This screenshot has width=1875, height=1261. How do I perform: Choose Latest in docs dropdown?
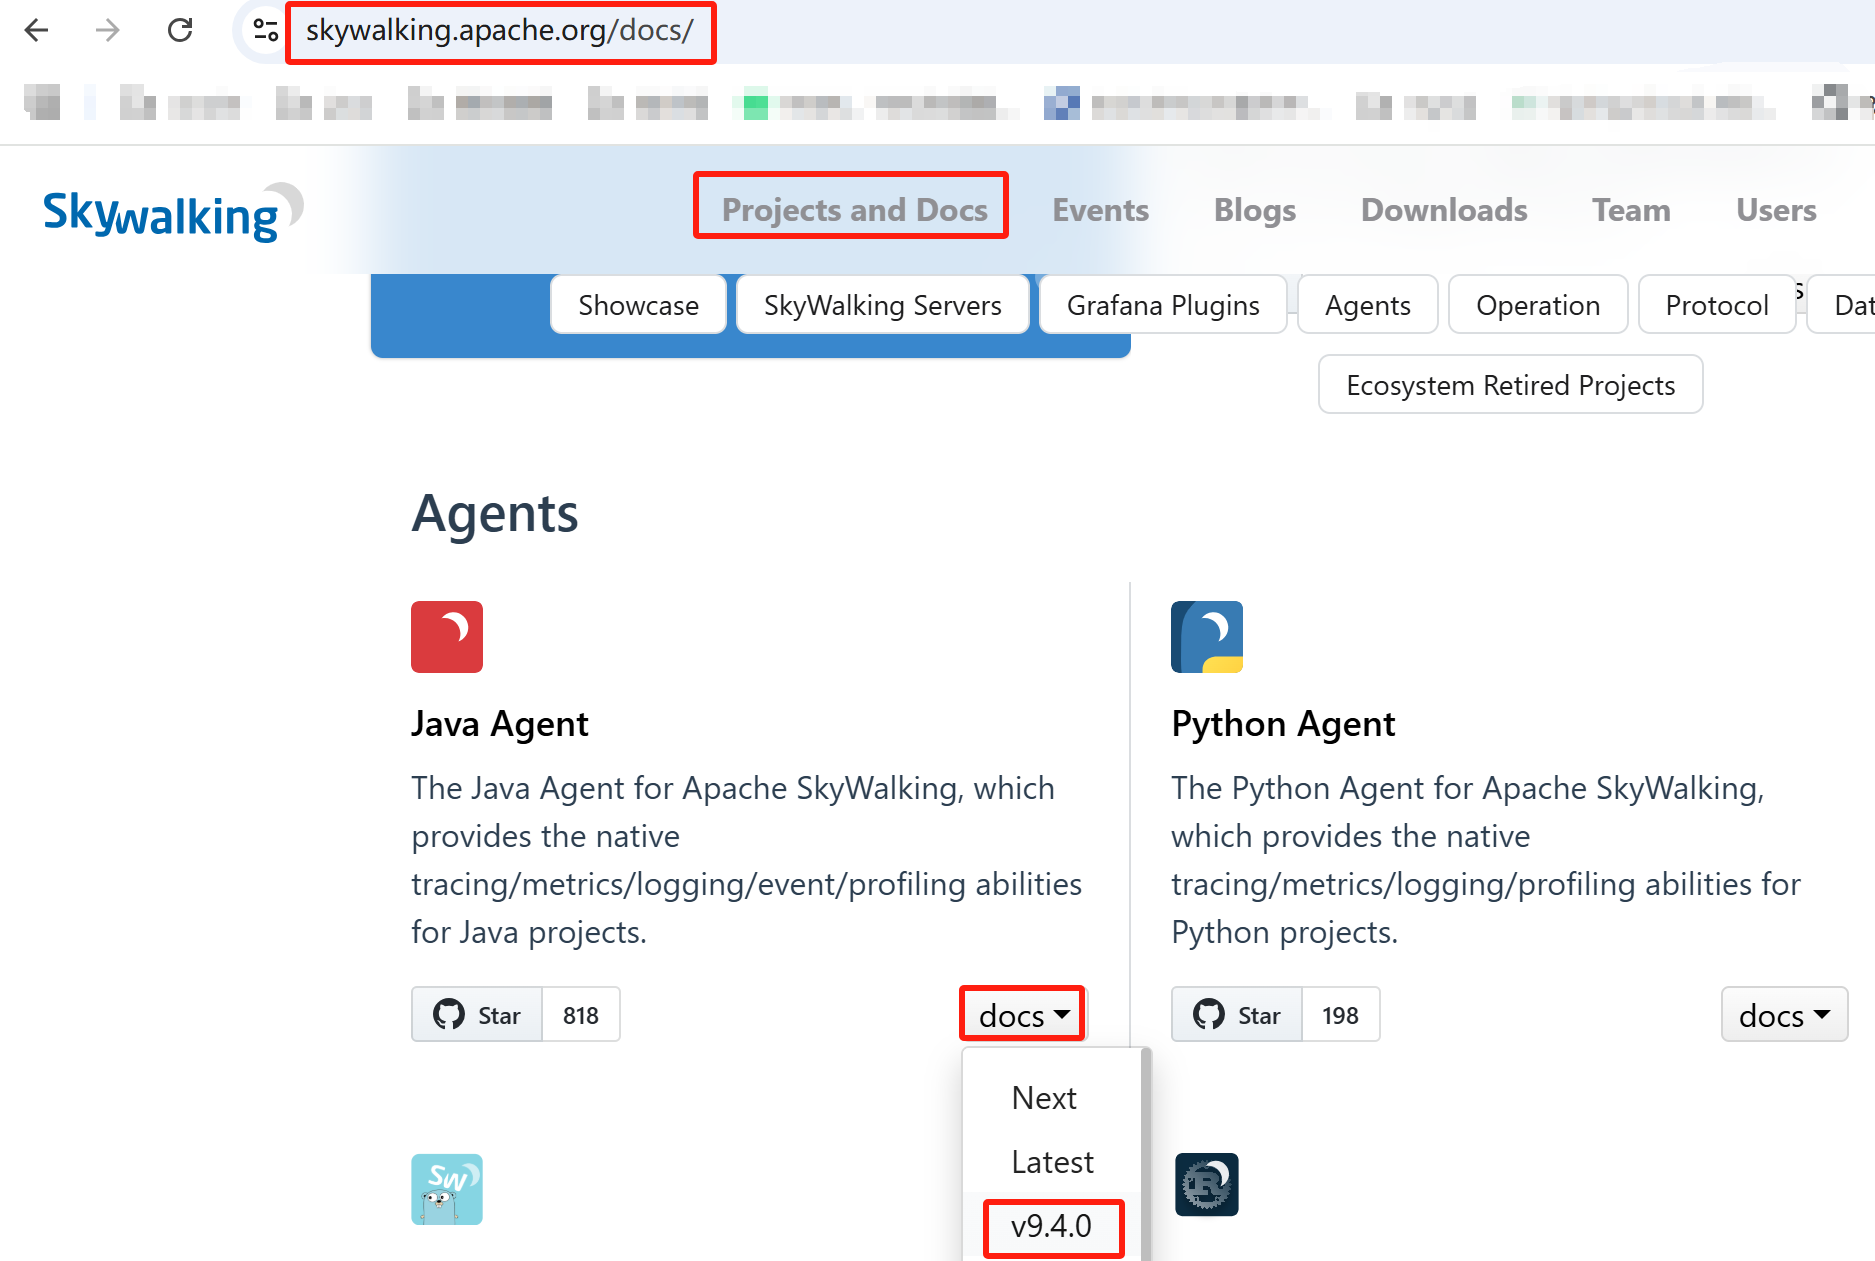pos(1052,1162)
